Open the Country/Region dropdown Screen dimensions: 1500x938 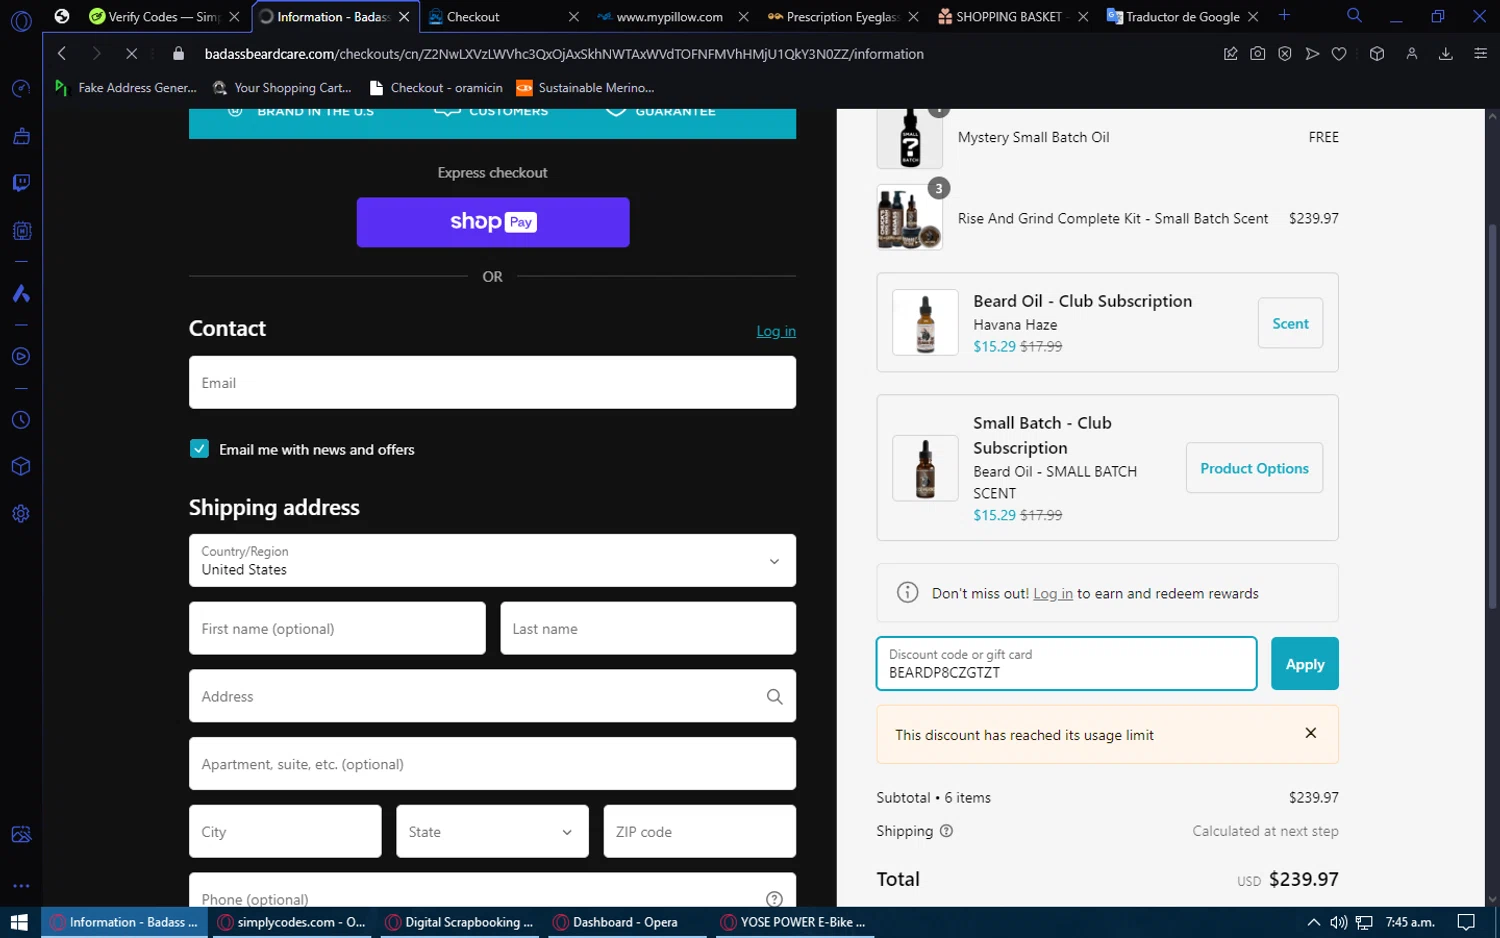492,560
